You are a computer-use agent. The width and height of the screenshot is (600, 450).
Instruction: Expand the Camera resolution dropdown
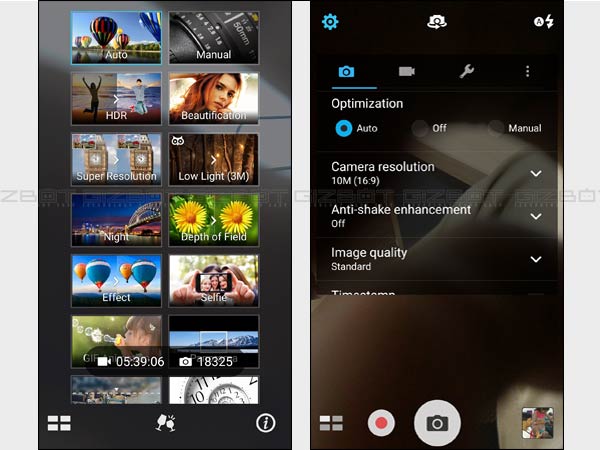[x=536, y=174]
